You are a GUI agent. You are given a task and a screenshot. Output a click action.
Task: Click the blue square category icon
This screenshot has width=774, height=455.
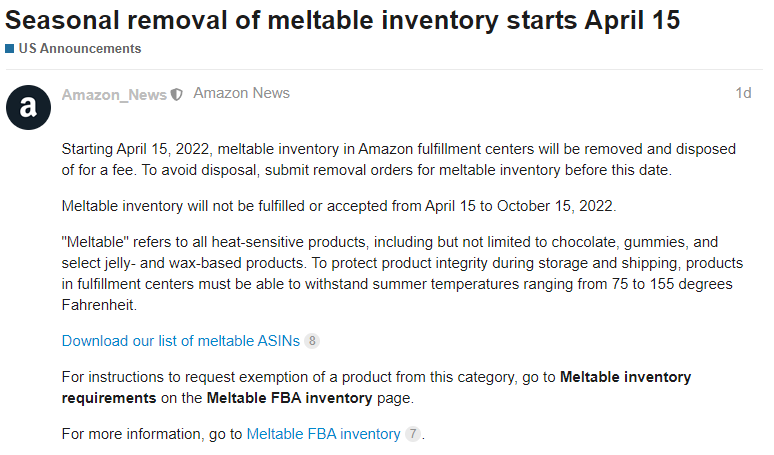click(9, 49)
